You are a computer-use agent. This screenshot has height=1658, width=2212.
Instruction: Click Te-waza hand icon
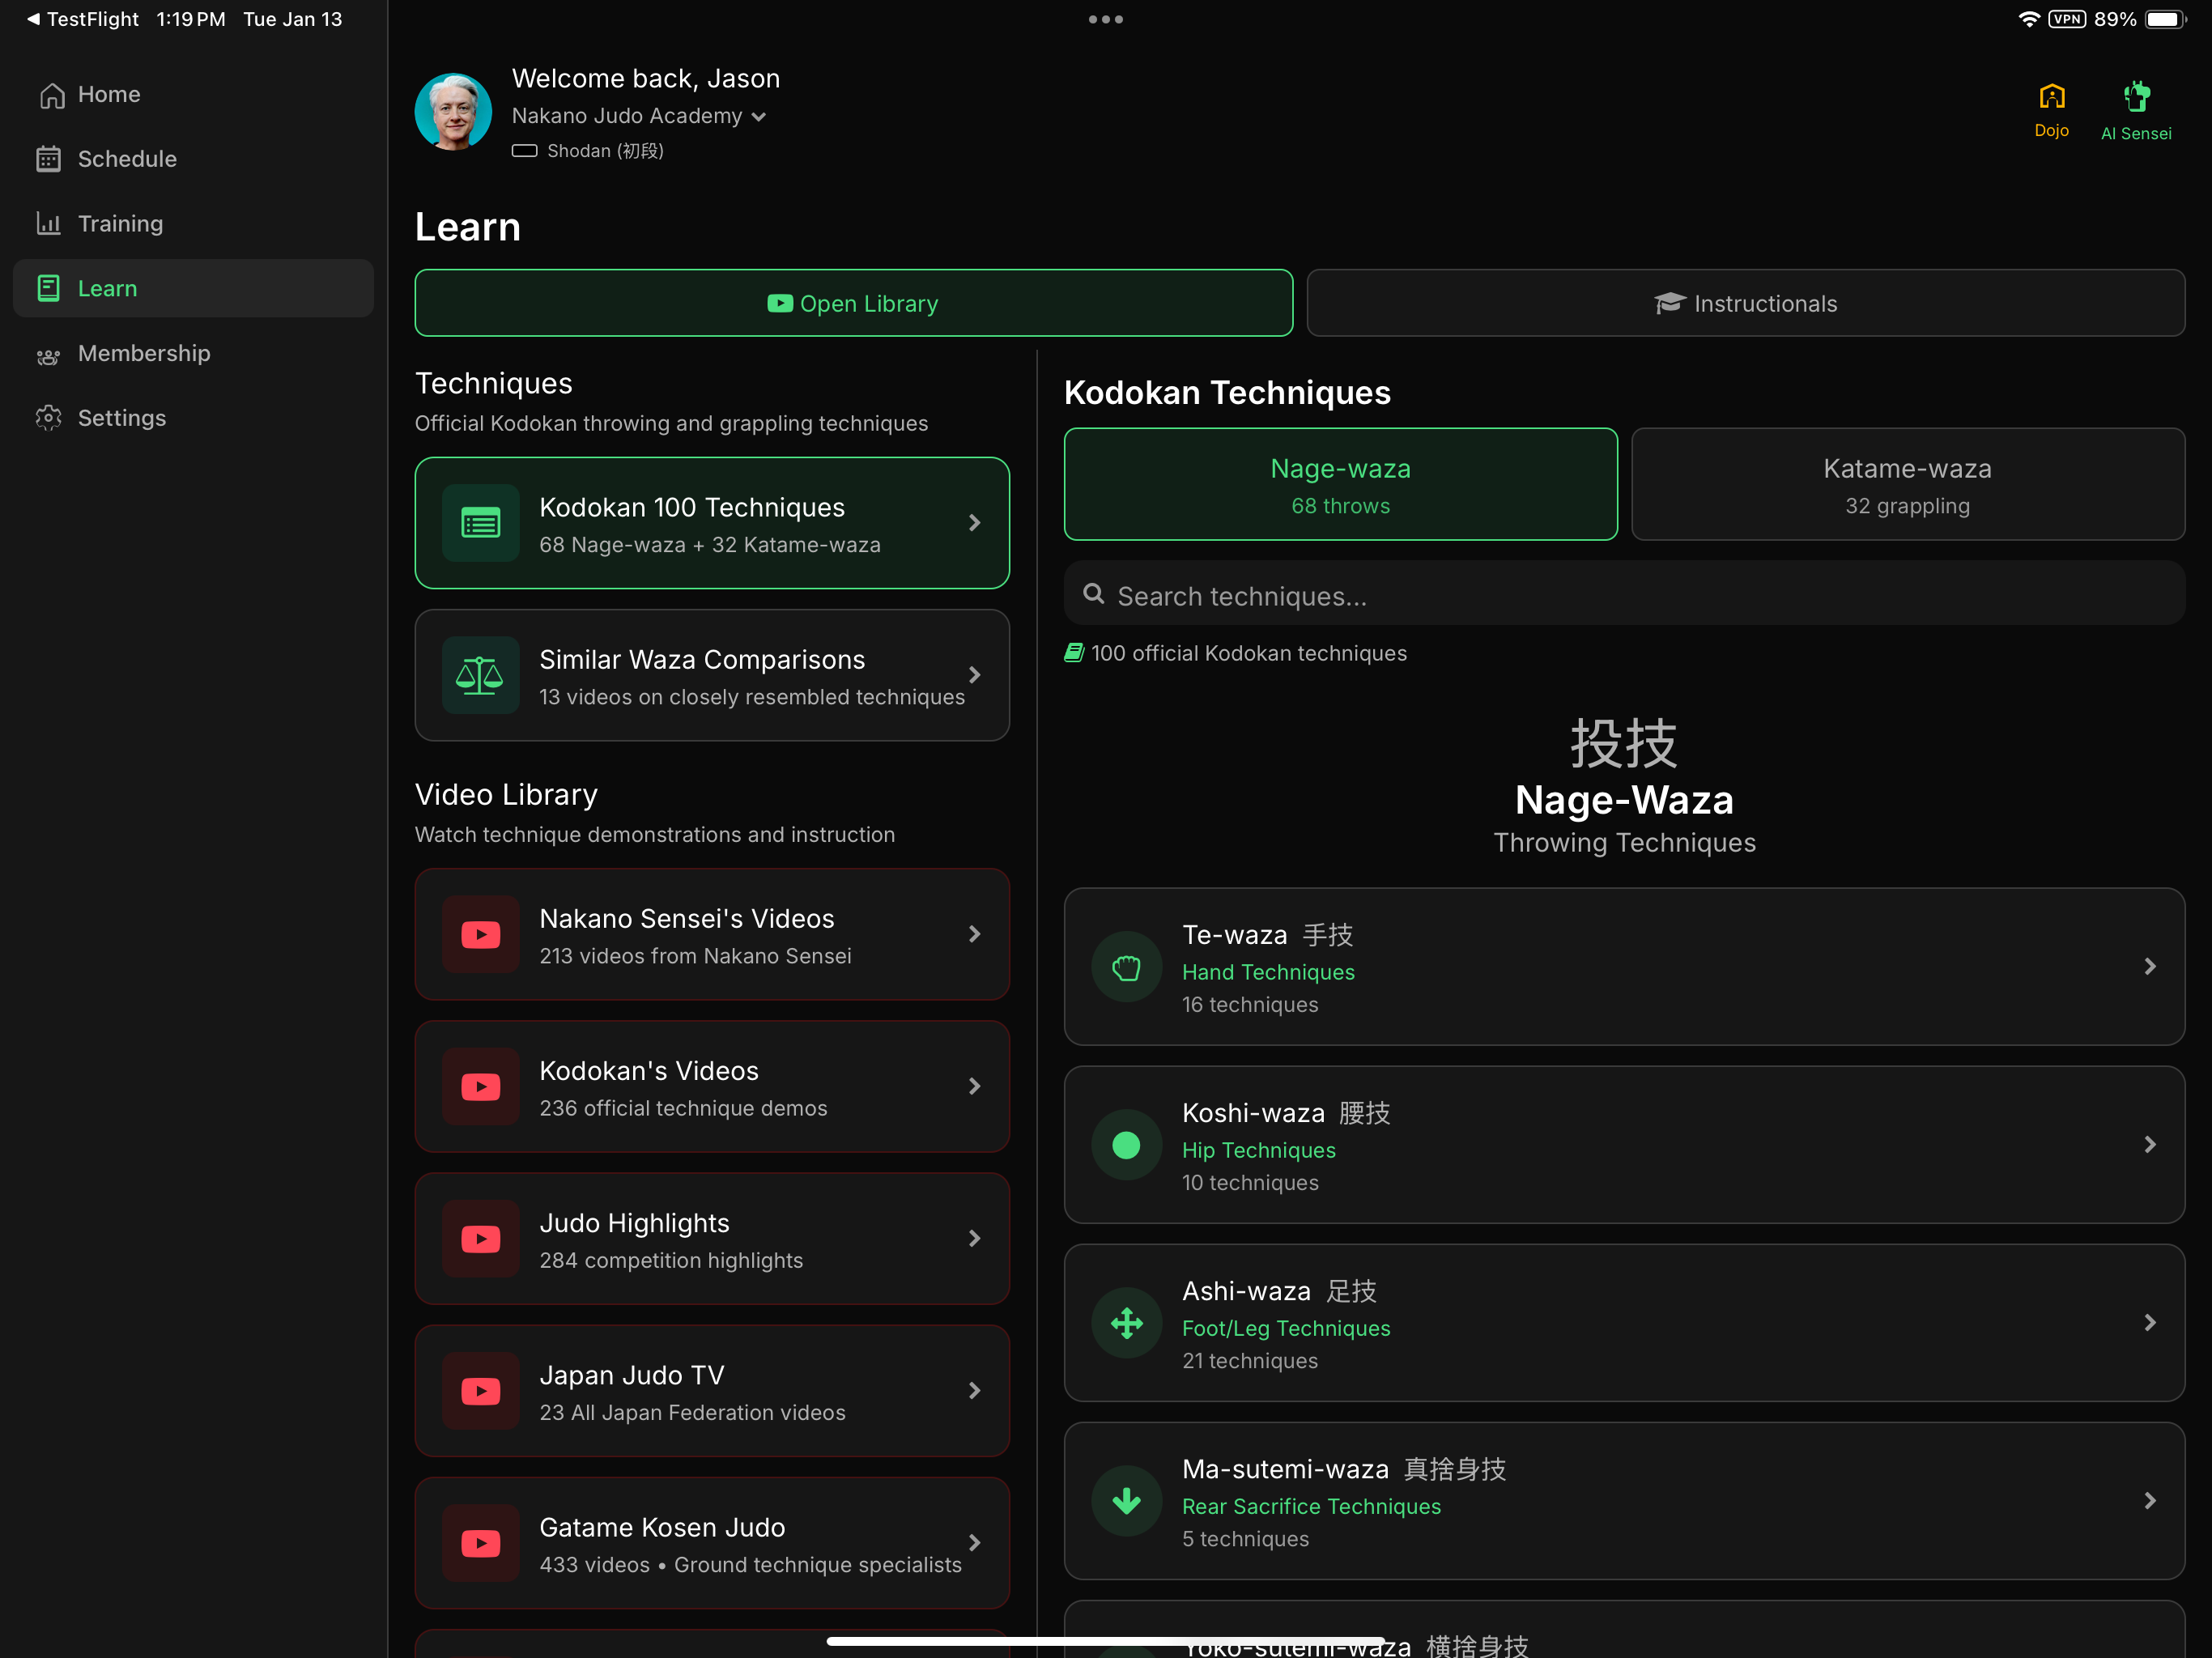coord(1127,967)
